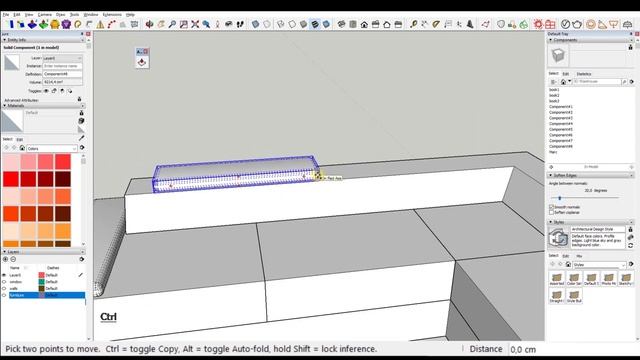
Task: Click the red gear extension icon
Action: (538, 24)
